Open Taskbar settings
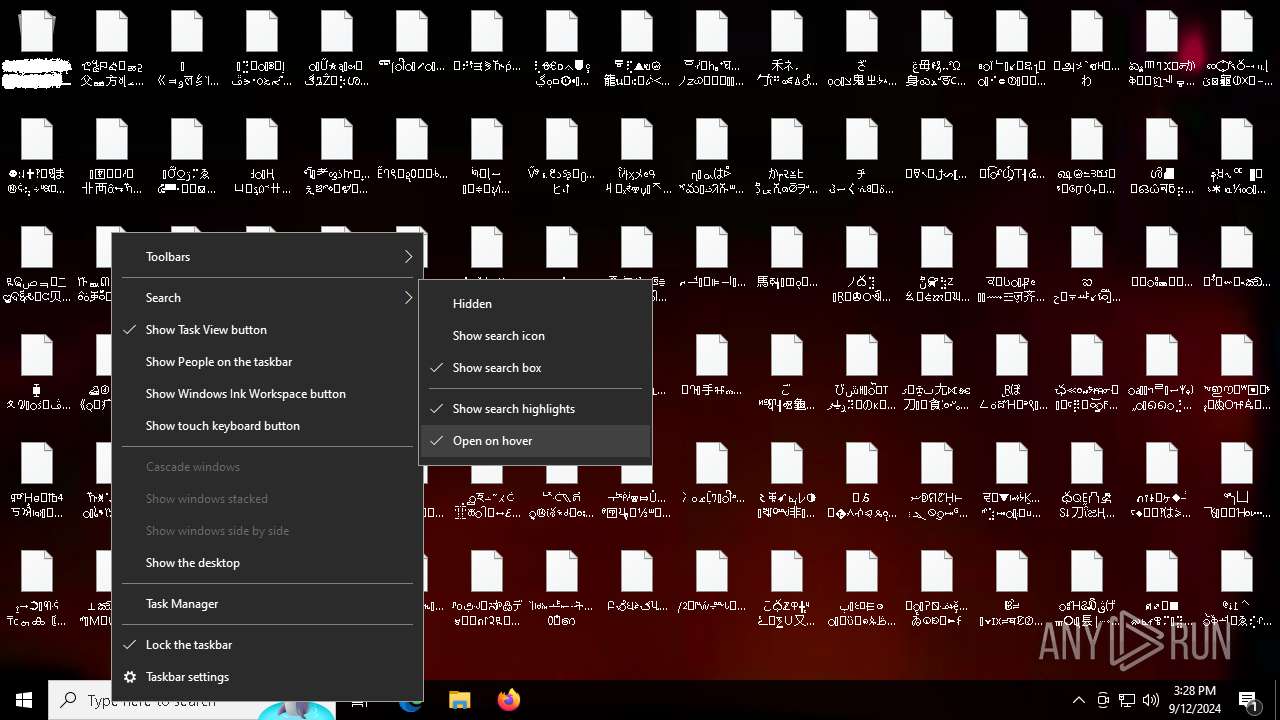The width and height of the screenshot is (1280, 720). (268, 677)
